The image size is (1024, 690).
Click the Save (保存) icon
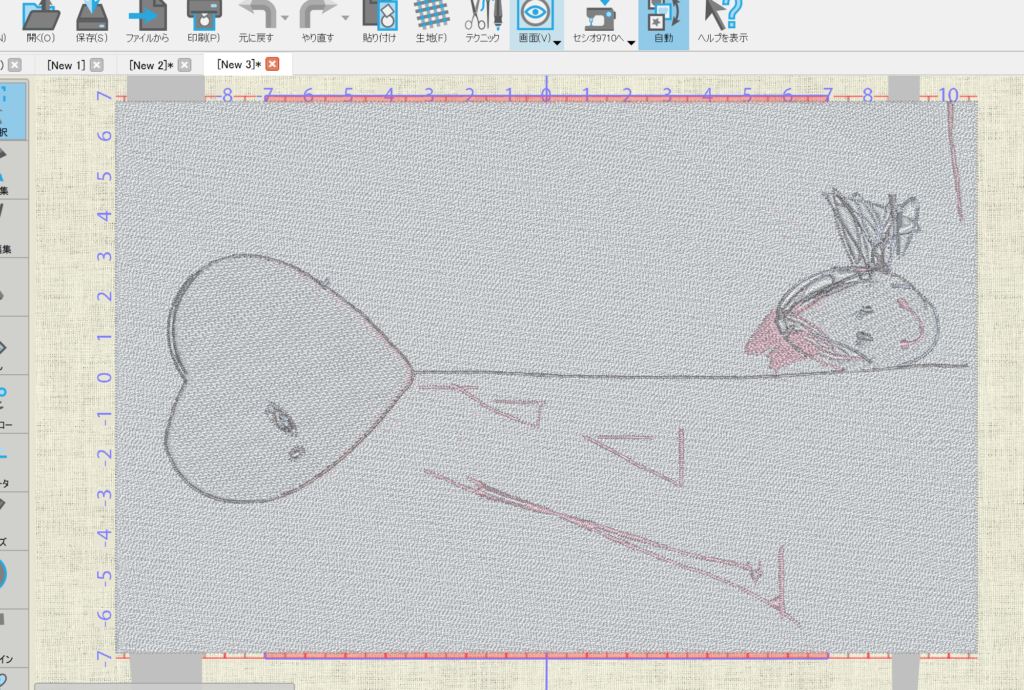click(92, 17)
